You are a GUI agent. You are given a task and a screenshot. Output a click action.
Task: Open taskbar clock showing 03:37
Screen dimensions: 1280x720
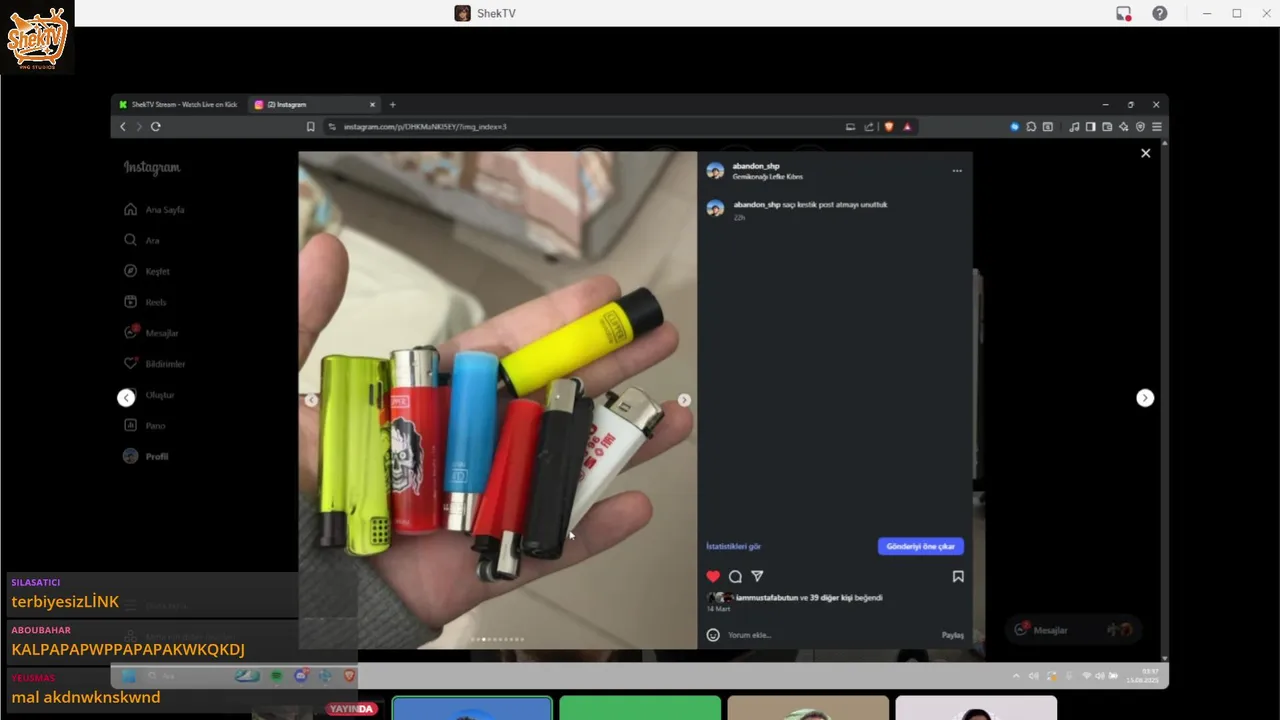1142,676
